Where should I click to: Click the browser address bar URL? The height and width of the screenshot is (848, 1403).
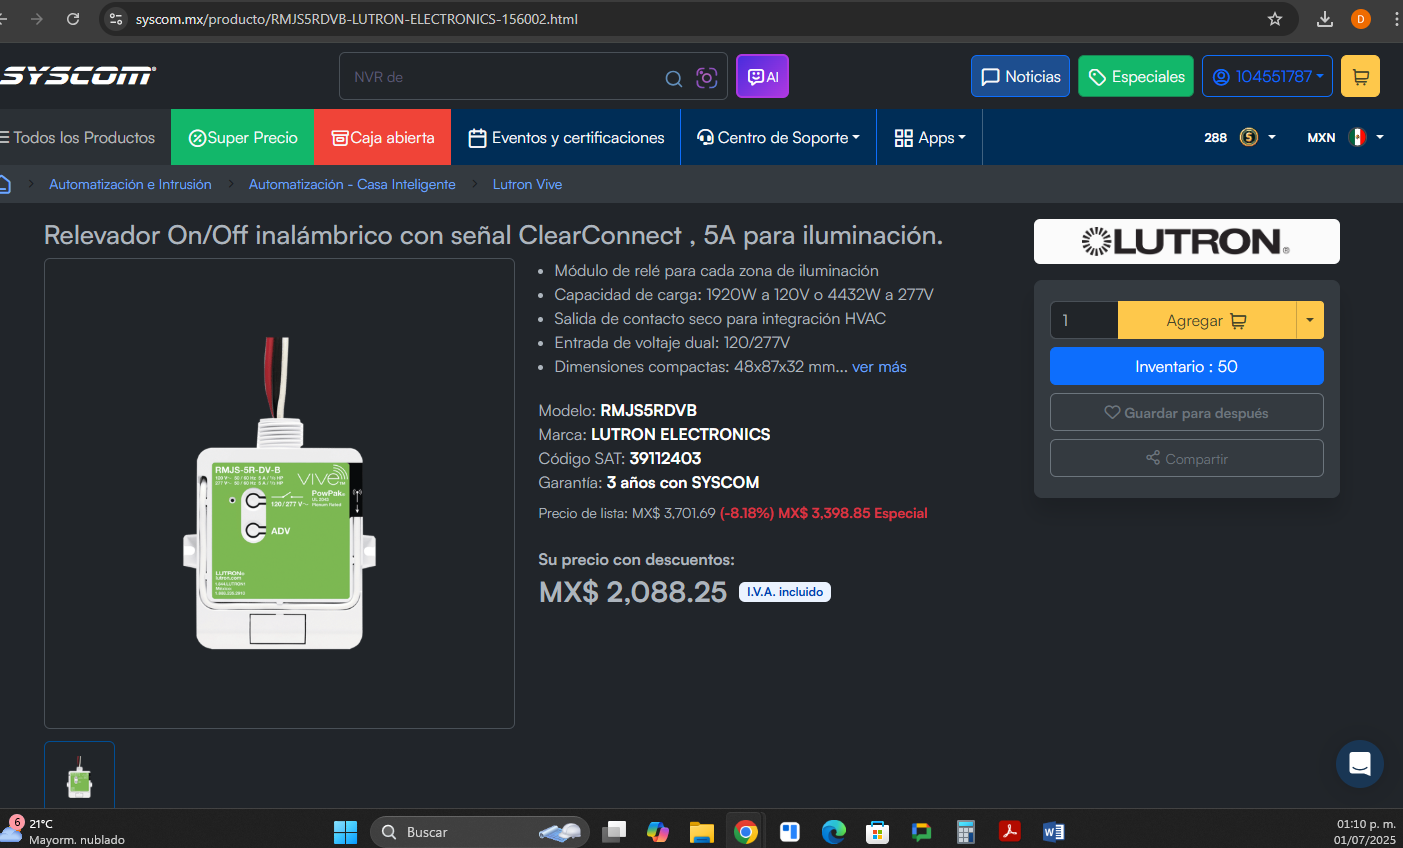[357, 19]
